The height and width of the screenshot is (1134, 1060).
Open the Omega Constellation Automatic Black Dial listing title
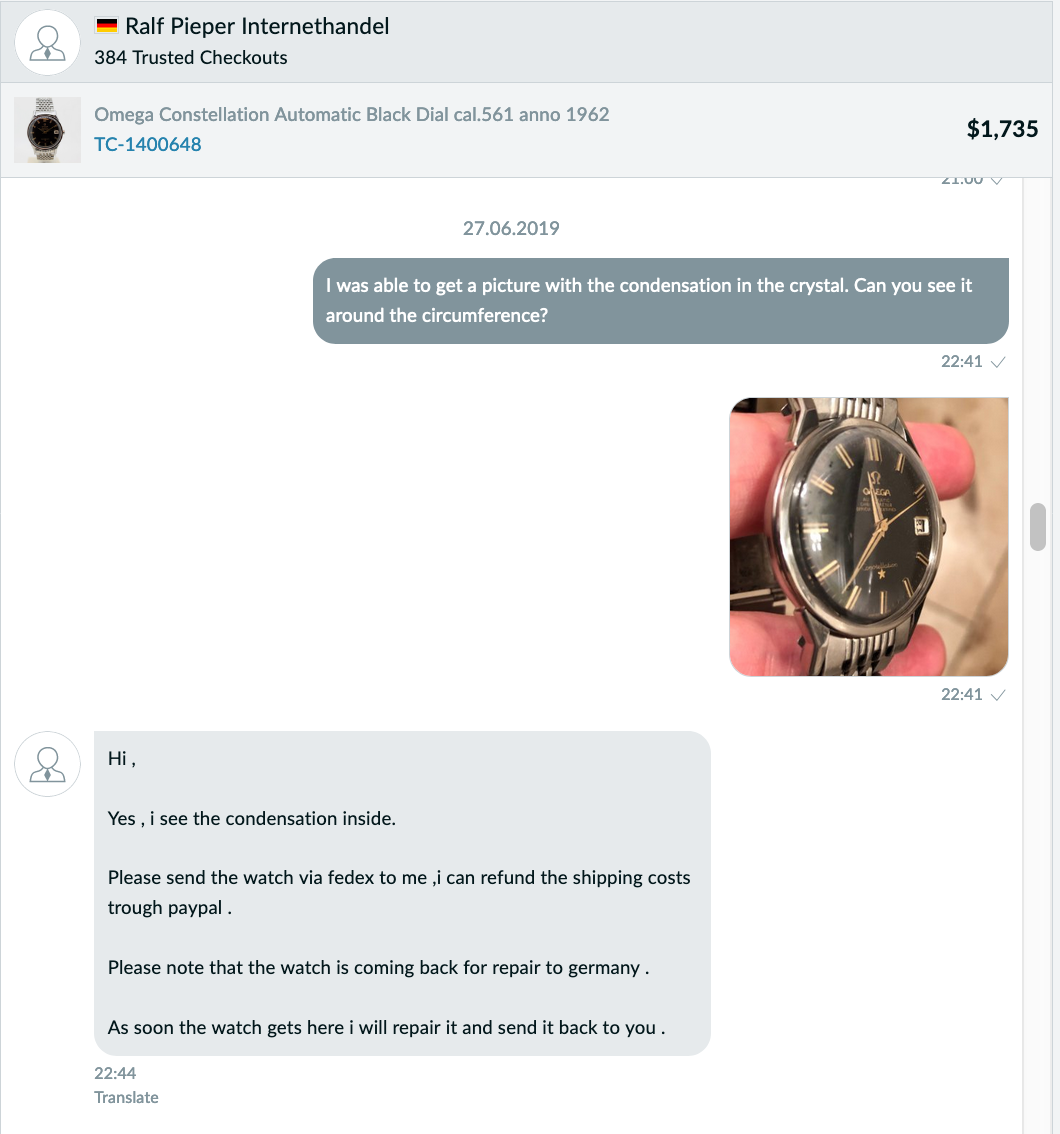pyautogui.click(x=351, y=114)
